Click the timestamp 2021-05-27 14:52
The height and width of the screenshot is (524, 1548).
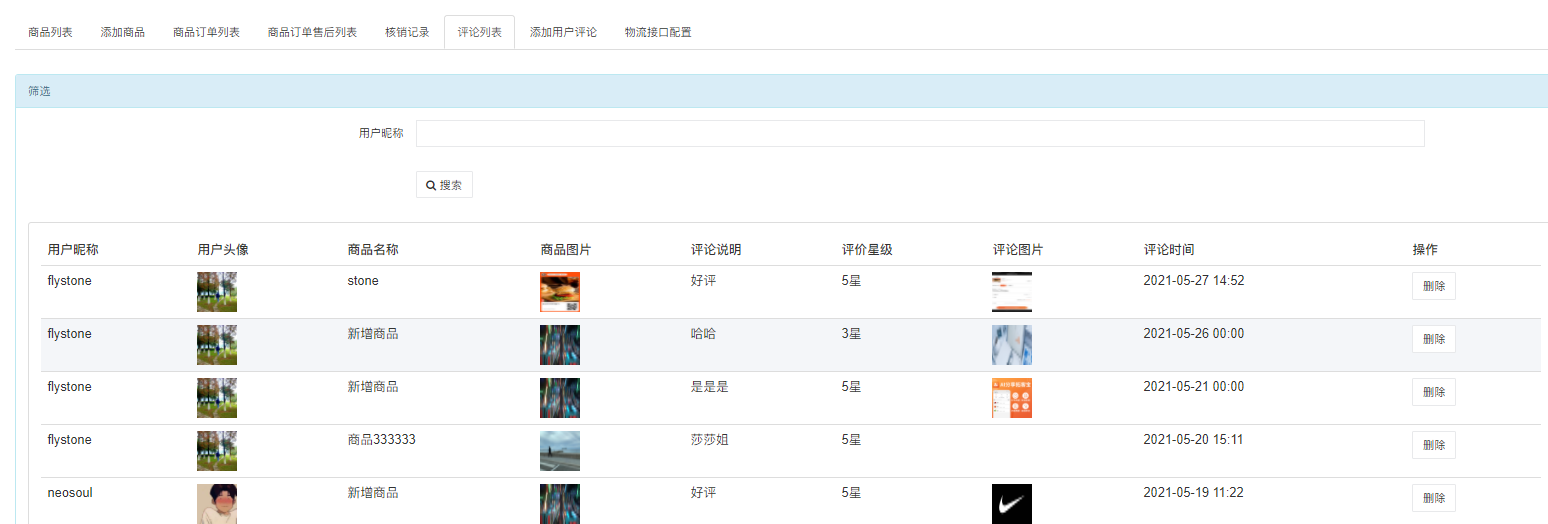point(1194,281)
